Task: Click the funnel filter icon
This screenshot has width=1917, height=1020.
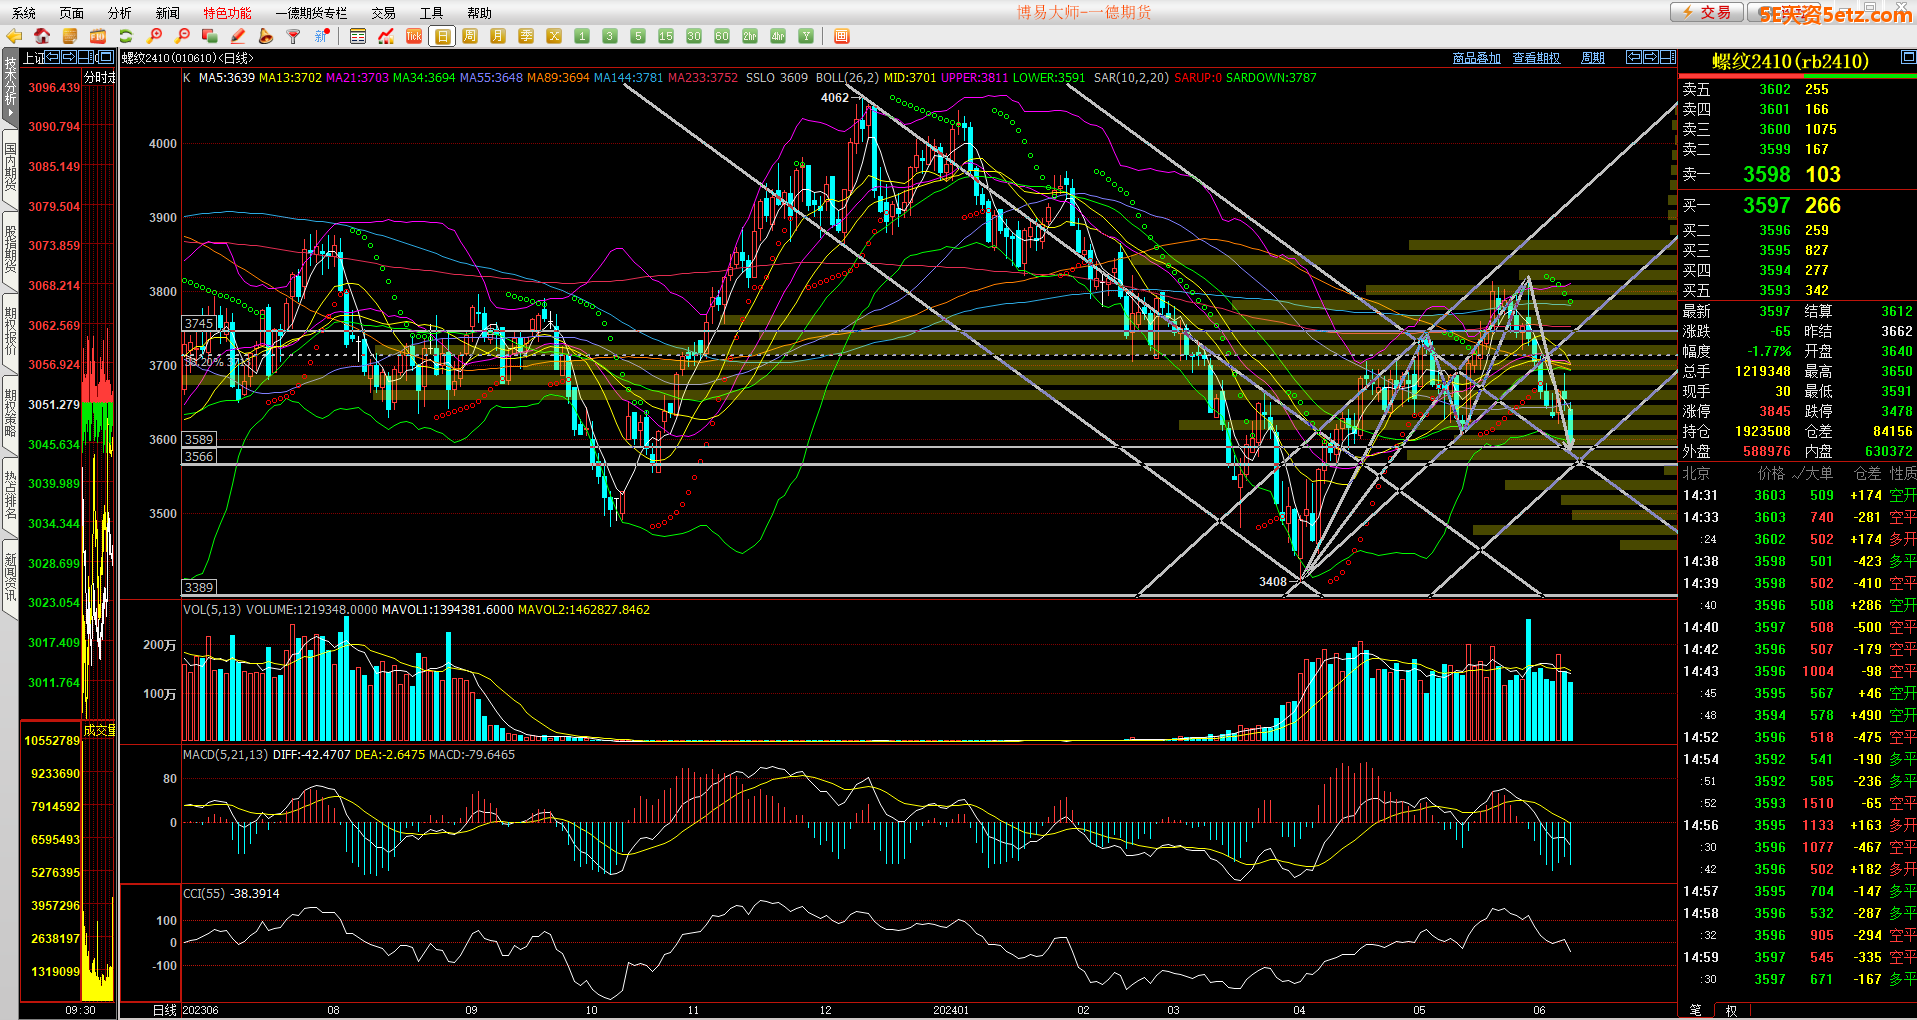Action: pyautogui.click(x=293, y=36)
